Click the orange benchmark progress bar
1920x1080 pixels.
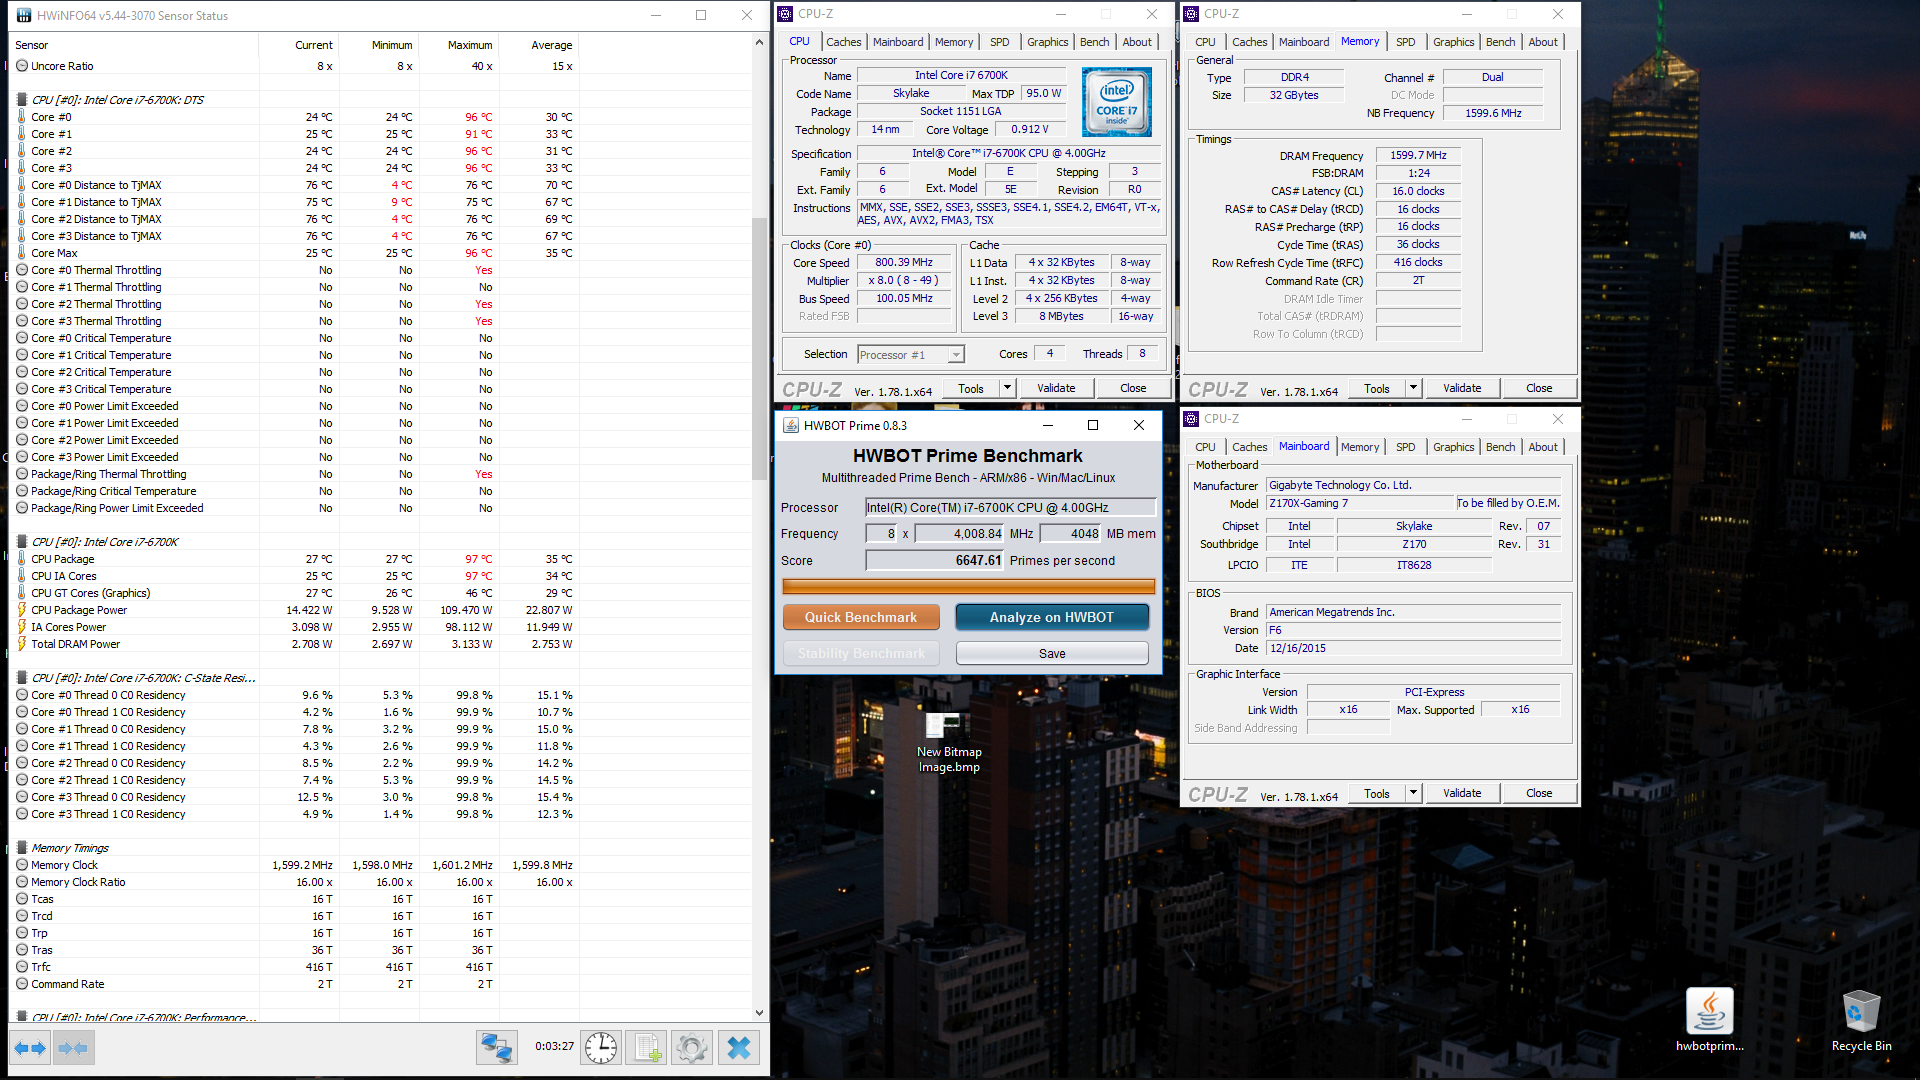point(968,587)
